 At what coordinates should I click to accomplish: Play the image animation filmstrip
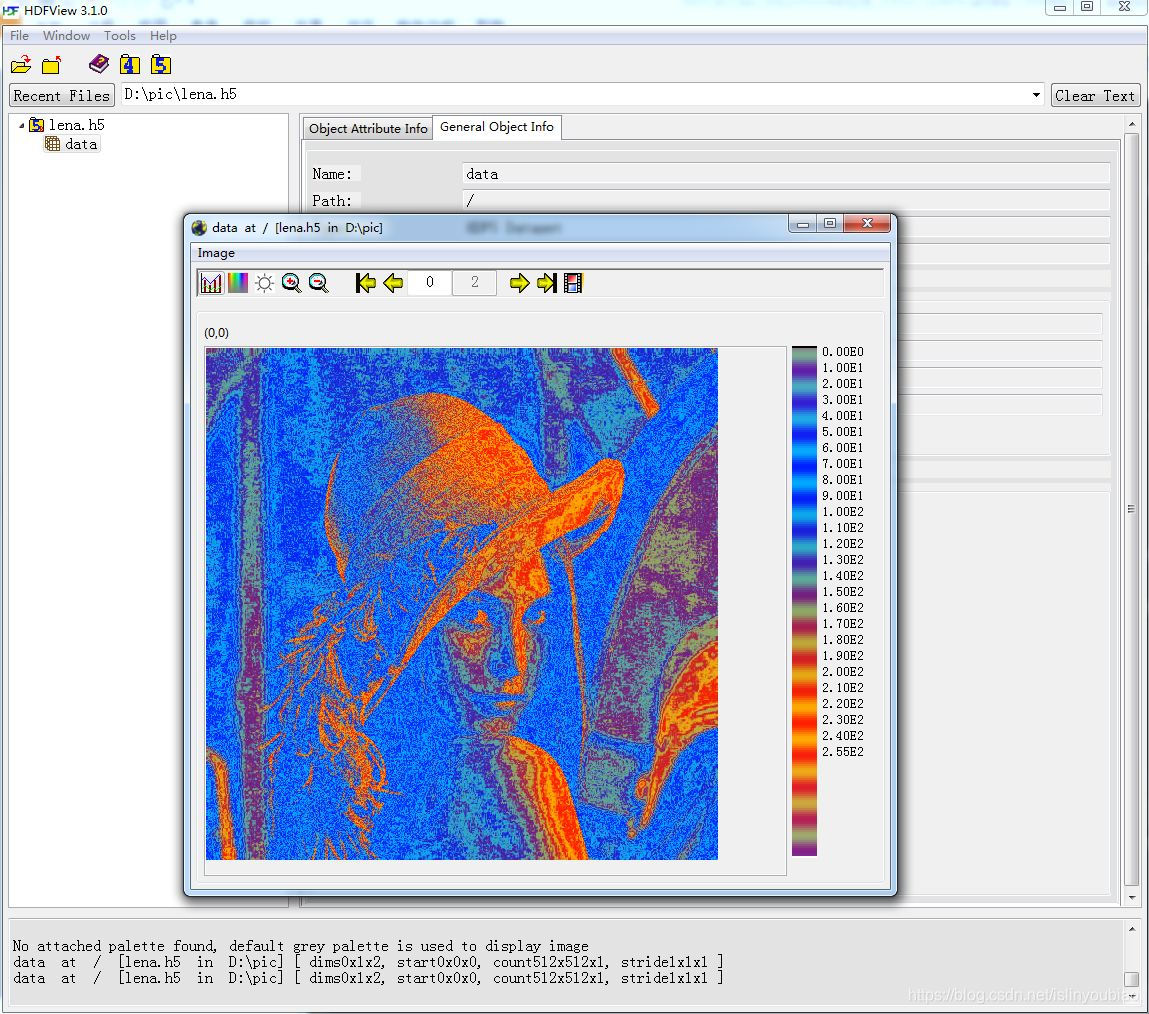click(x=573, y=283)
